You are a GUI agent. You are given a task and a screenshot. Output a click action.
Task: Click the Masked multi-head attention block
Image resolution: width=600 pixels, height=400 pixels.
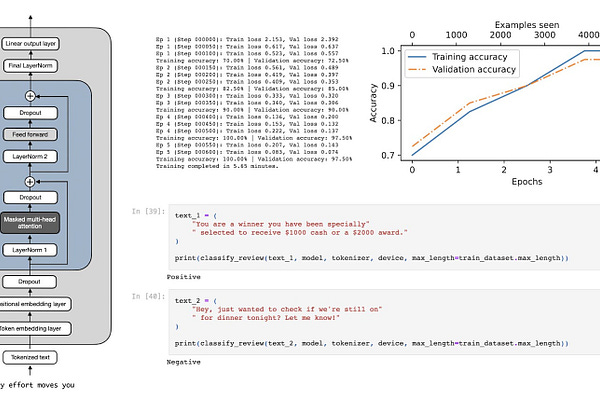tap(30, 223)
